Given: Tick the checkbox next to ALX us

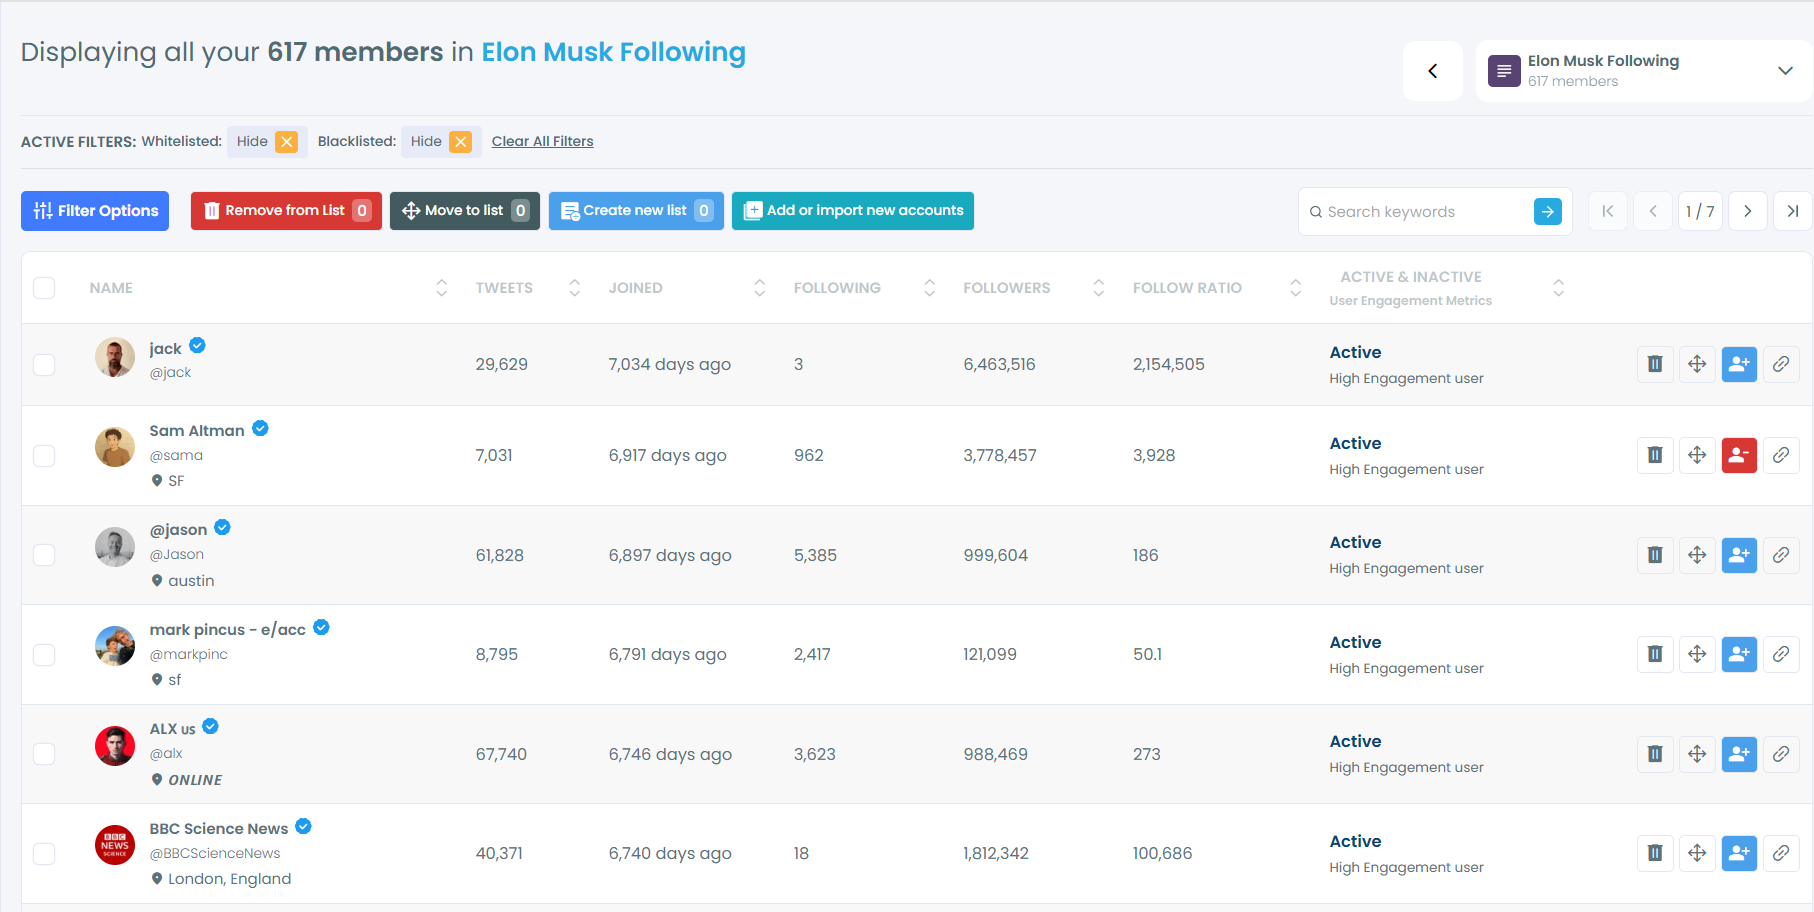Looking at the screenshot, I should pyautogui.click(x=44, y=754).
